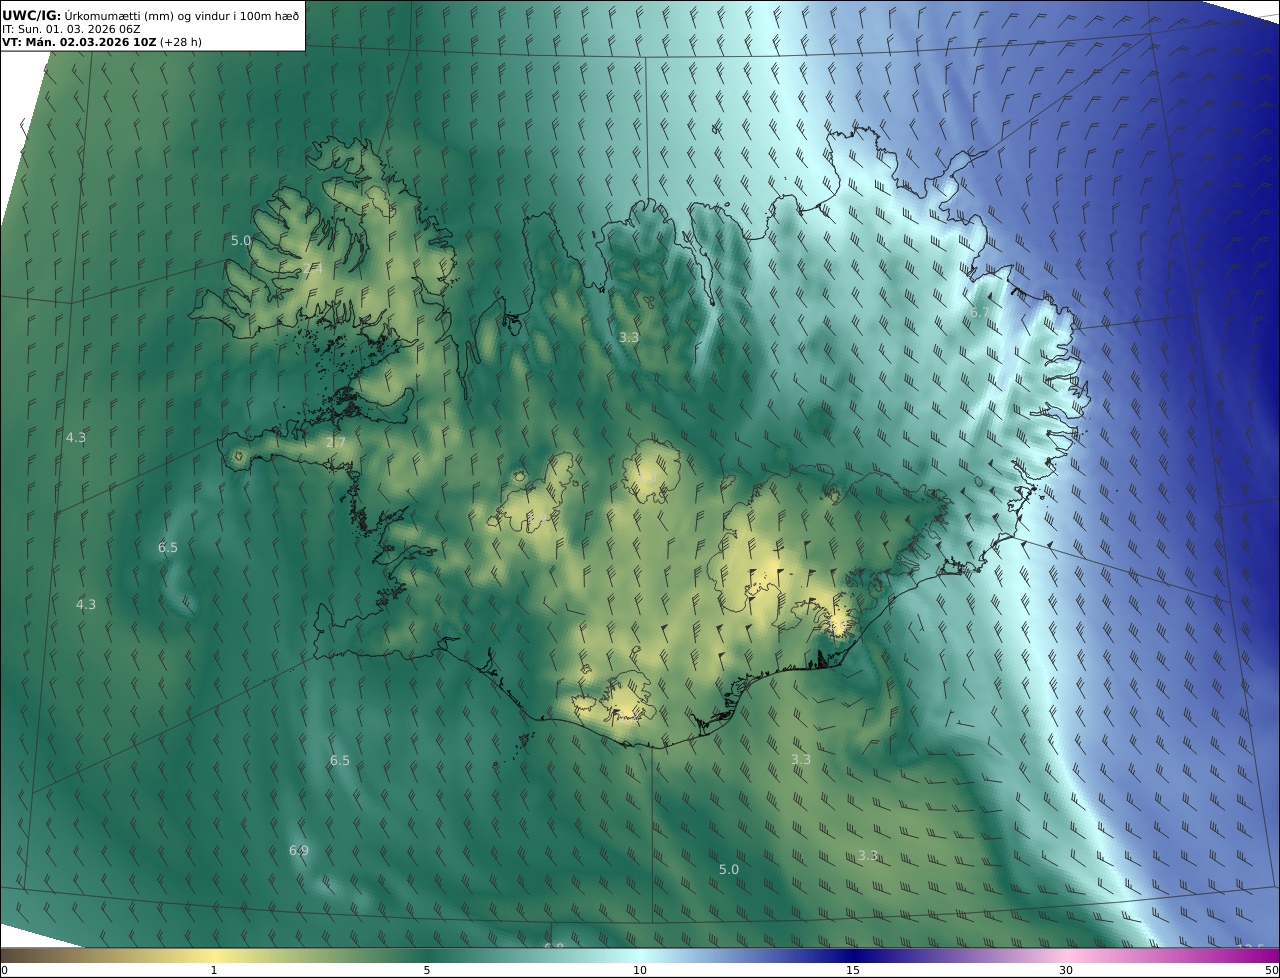
Task: Select the "5" tick label under color bar
Action: (427, 970)
